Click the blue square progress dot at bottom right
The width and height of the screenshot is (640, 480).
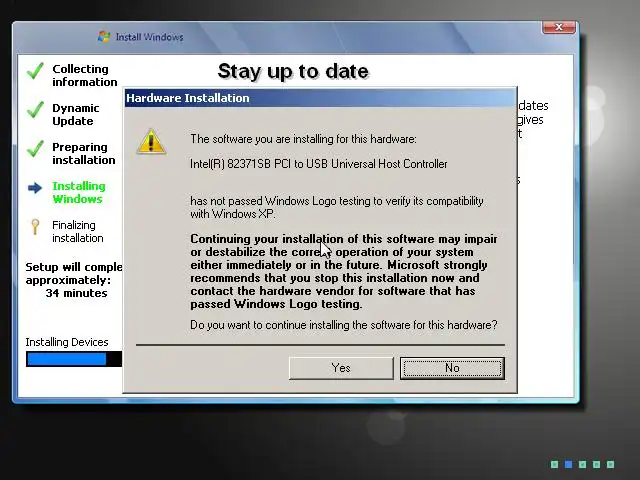(x=568, y=464)
